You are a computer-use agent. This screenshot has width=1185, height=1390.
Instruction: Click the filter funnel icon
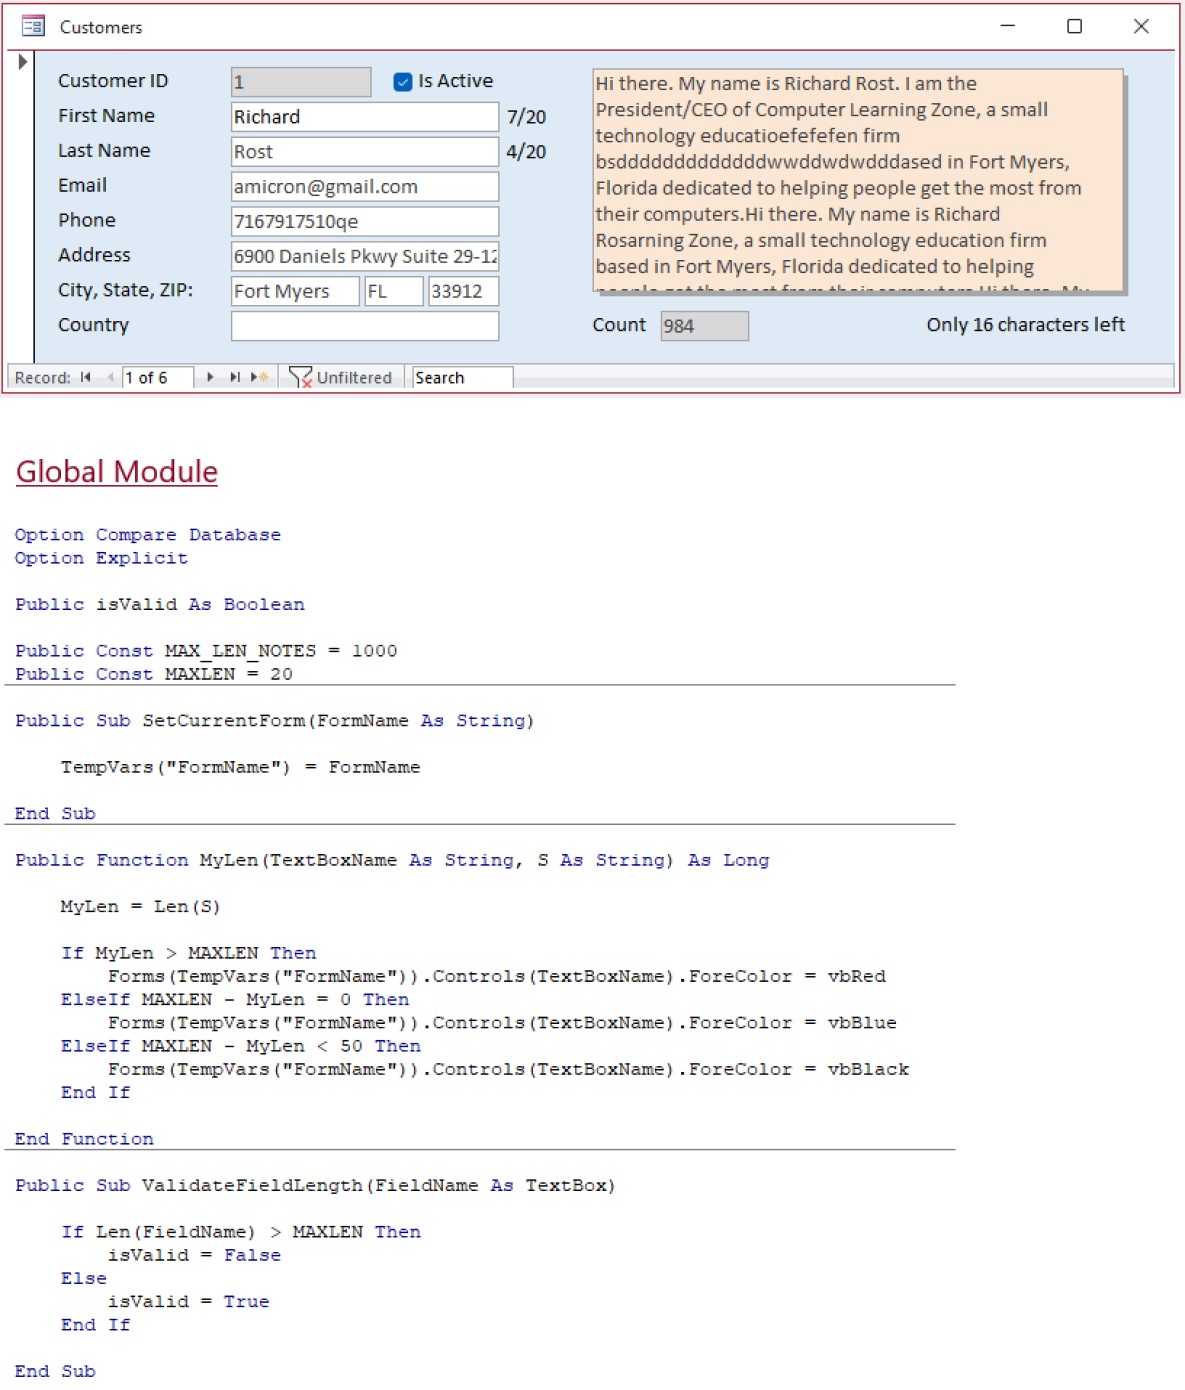click(x=299, y=377)
